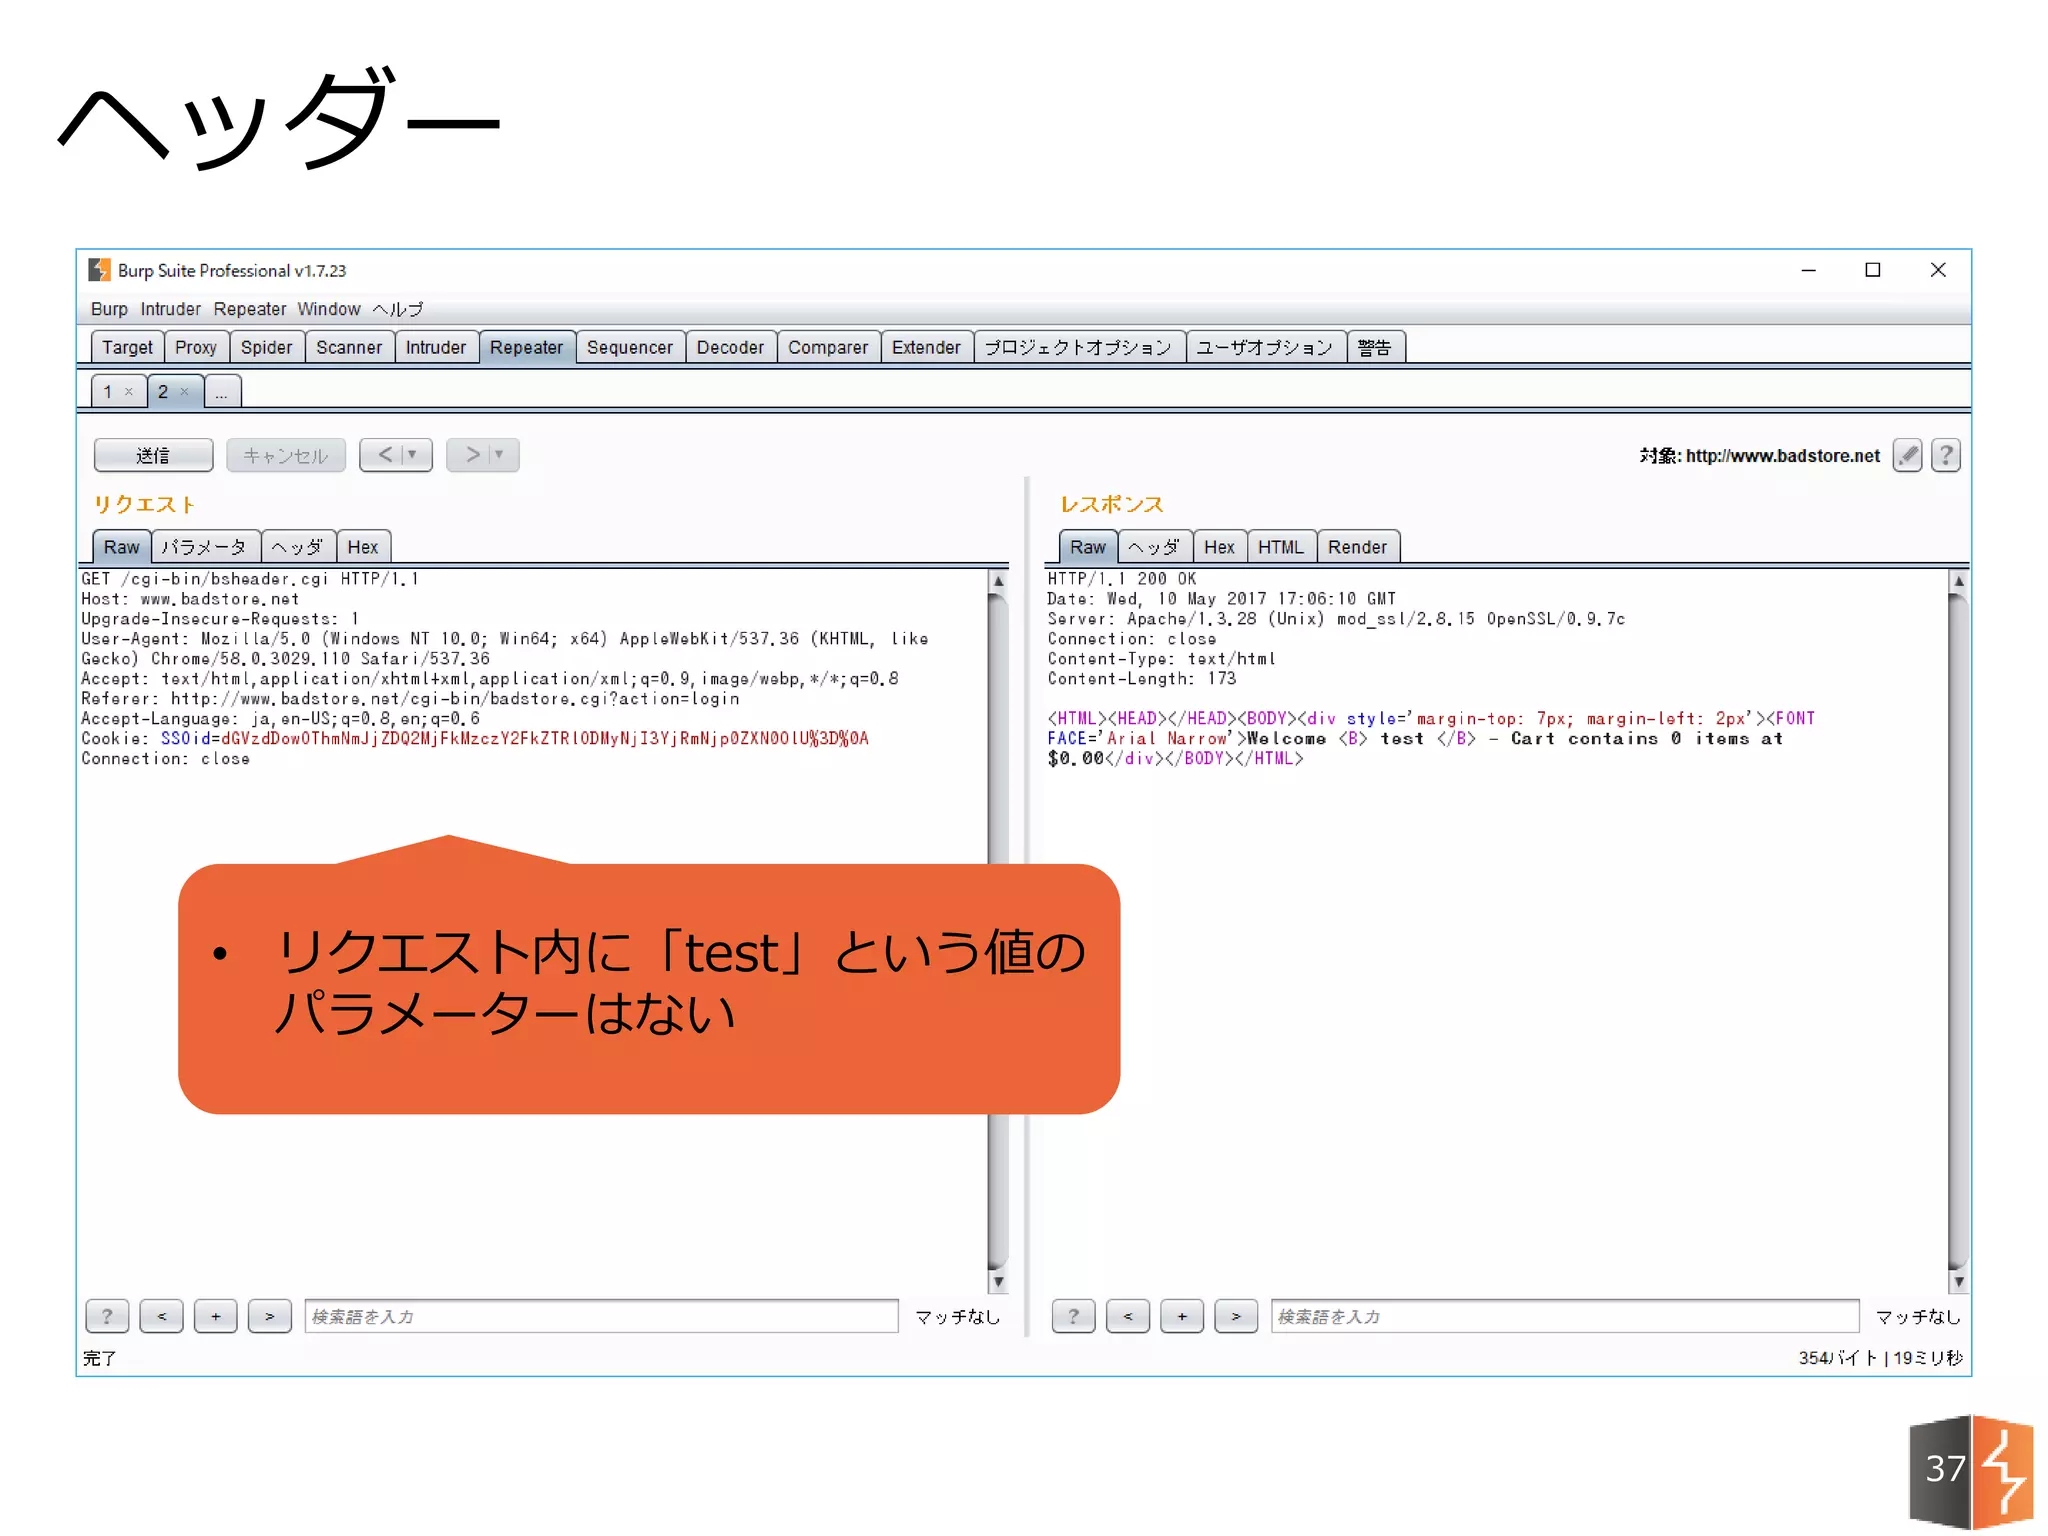Click response pane scrollbar down arrow
Image resolution: width=2048 pixels, height=1536 pixels.
coord(1959,1281)
